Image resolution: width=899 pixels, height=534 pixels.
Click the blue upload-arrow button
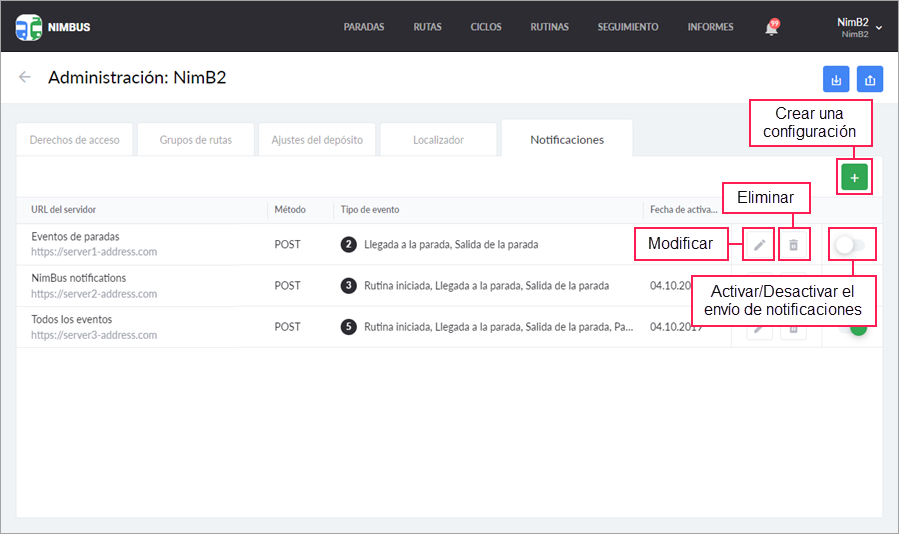point(870,79)
